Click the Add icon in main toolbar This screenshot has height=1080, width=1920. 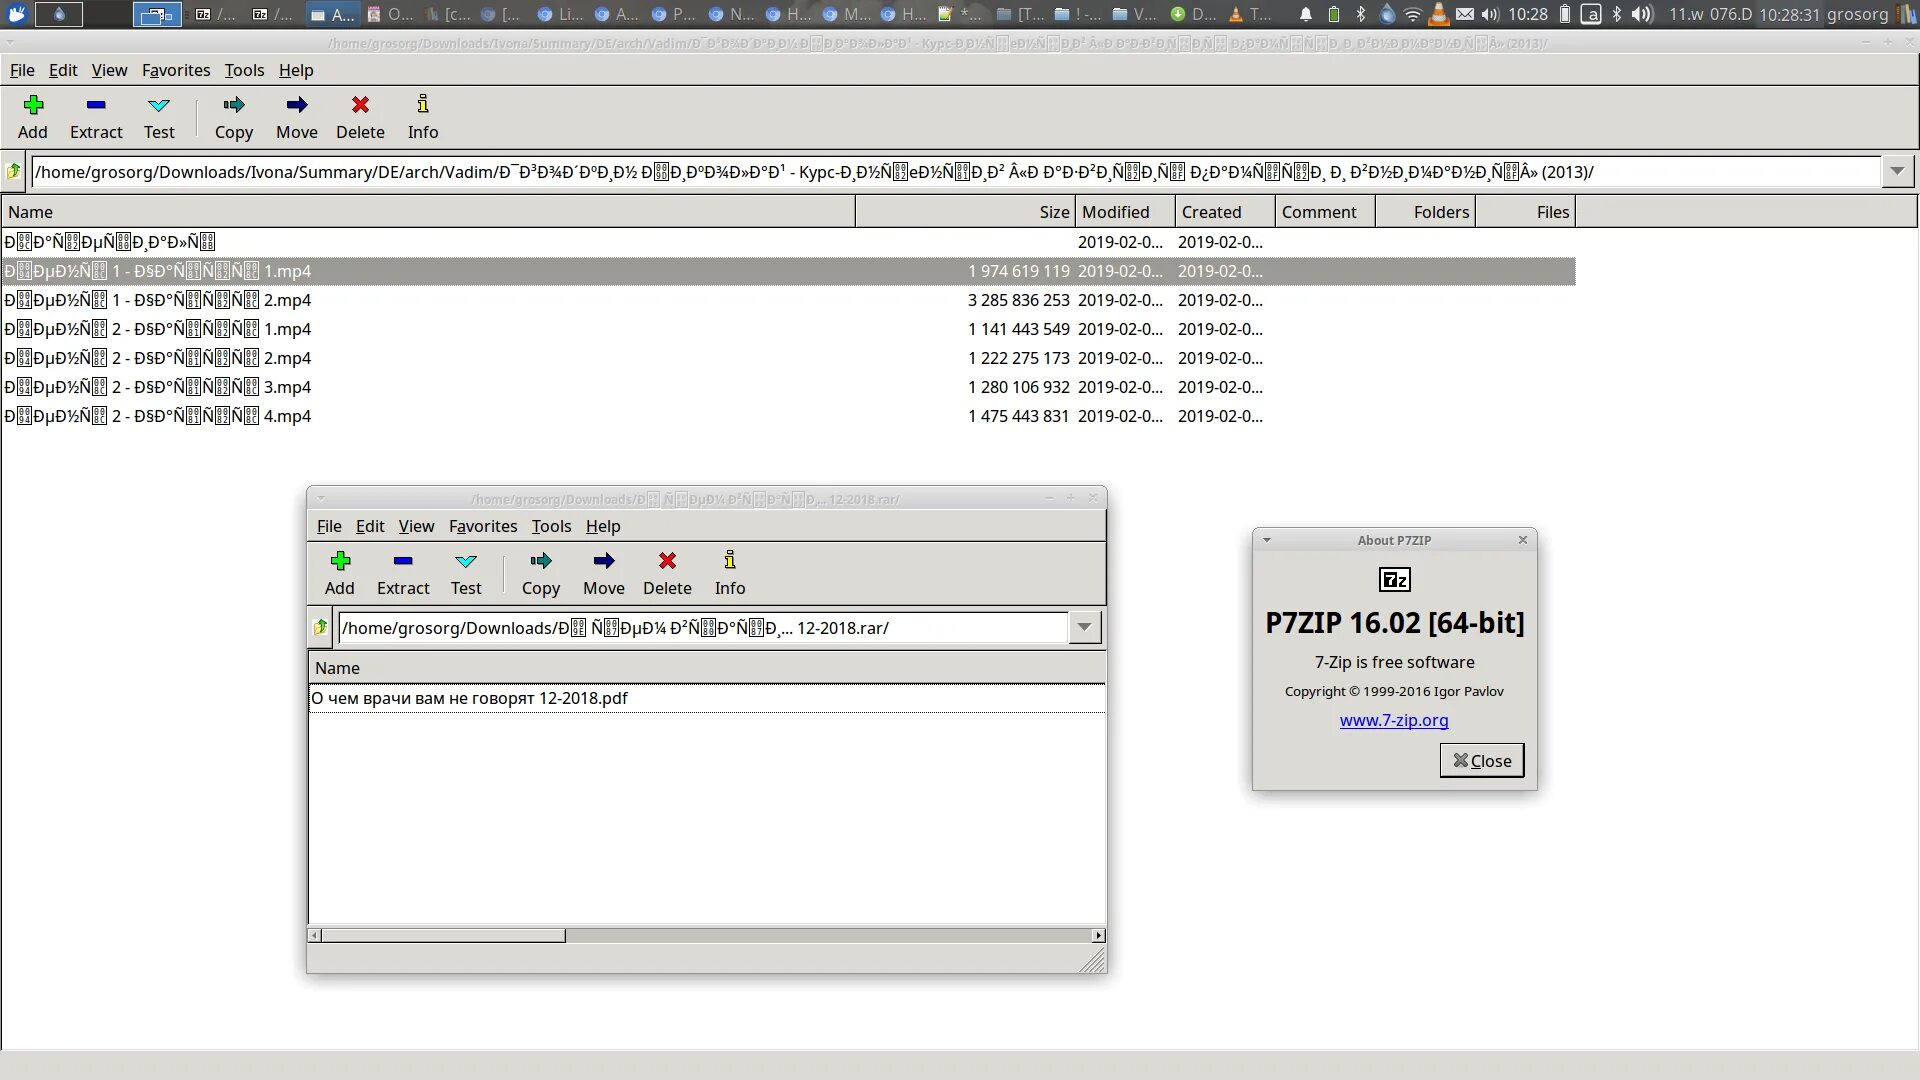[33, 105]
